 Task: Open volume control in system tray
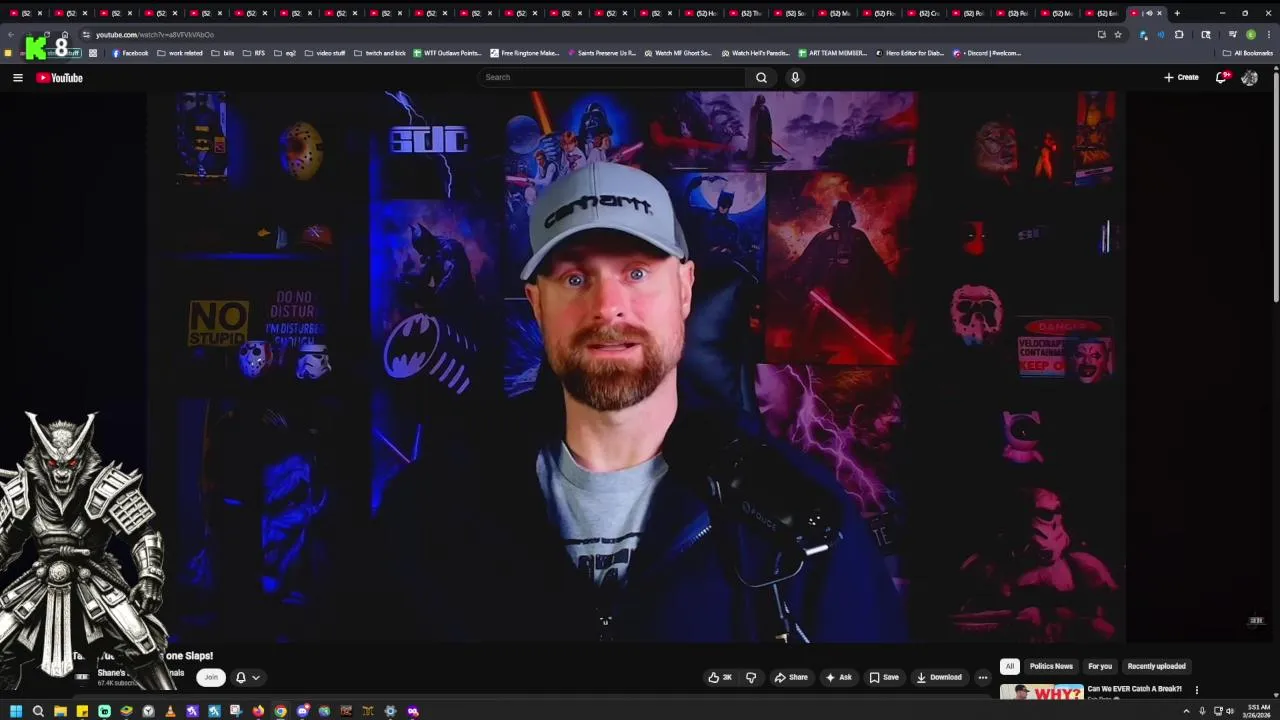[1228, 711]
